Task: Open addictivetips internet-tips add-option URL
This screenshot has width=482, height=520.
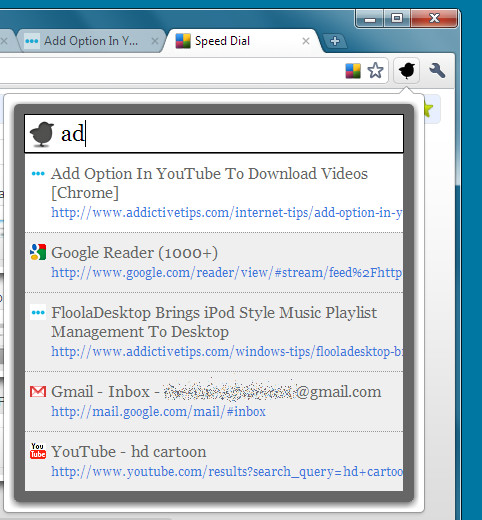Action: [x=227, y=213]
